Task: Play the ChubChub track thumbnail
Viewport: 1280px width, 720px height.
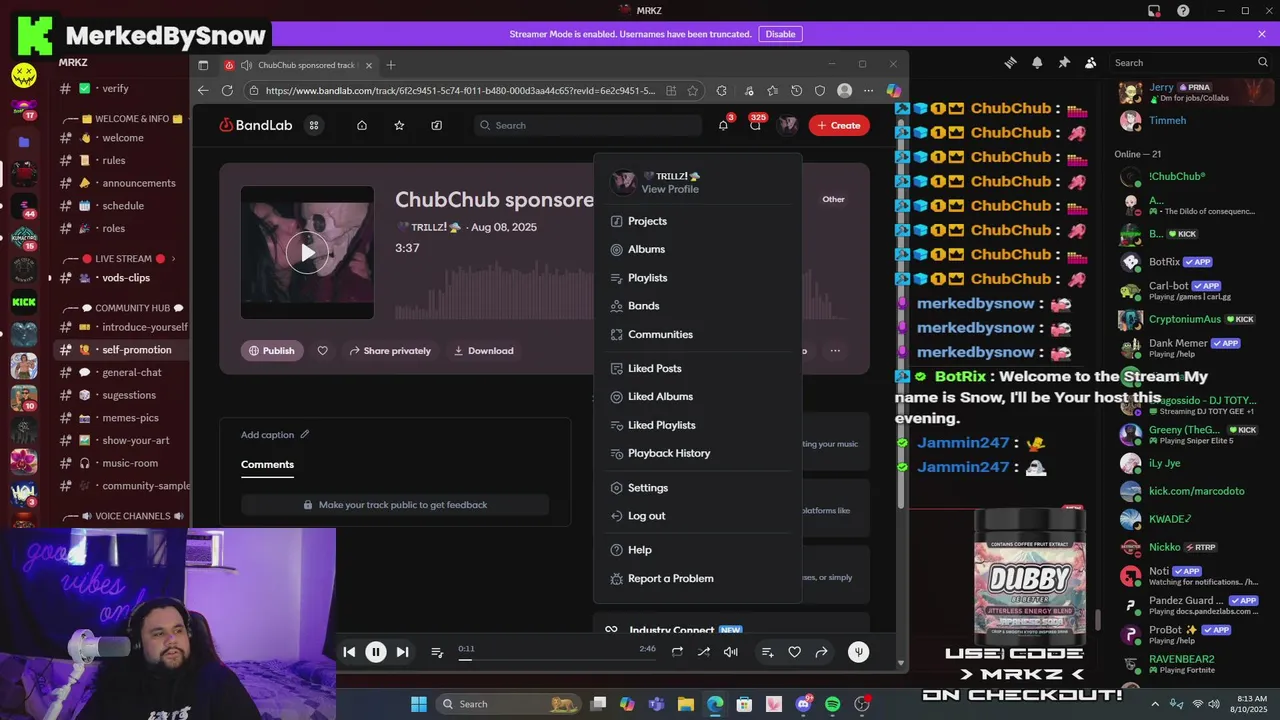Action: coord(307,252)
